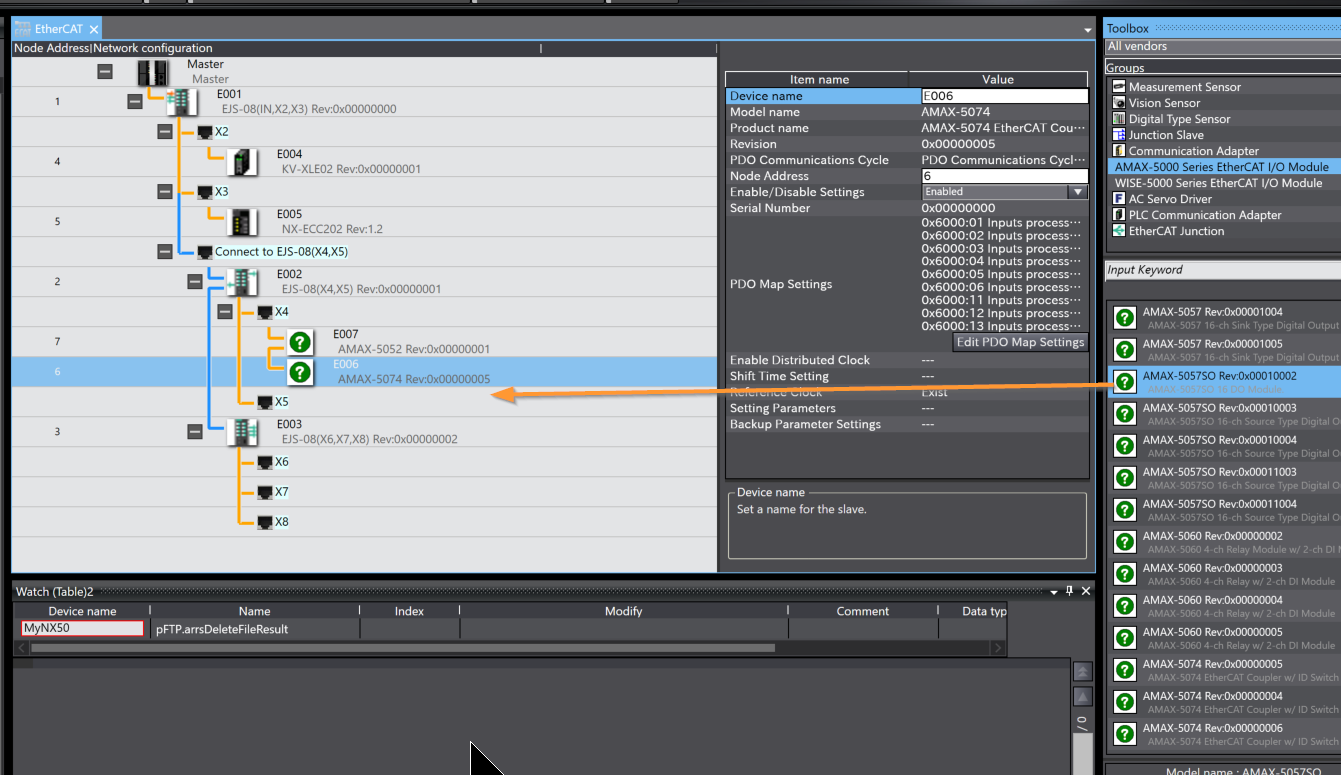This screenshot has height=775, width=1341.
Task: Click the E003 EJS-08 junction icon
Action: coord(242,432)
